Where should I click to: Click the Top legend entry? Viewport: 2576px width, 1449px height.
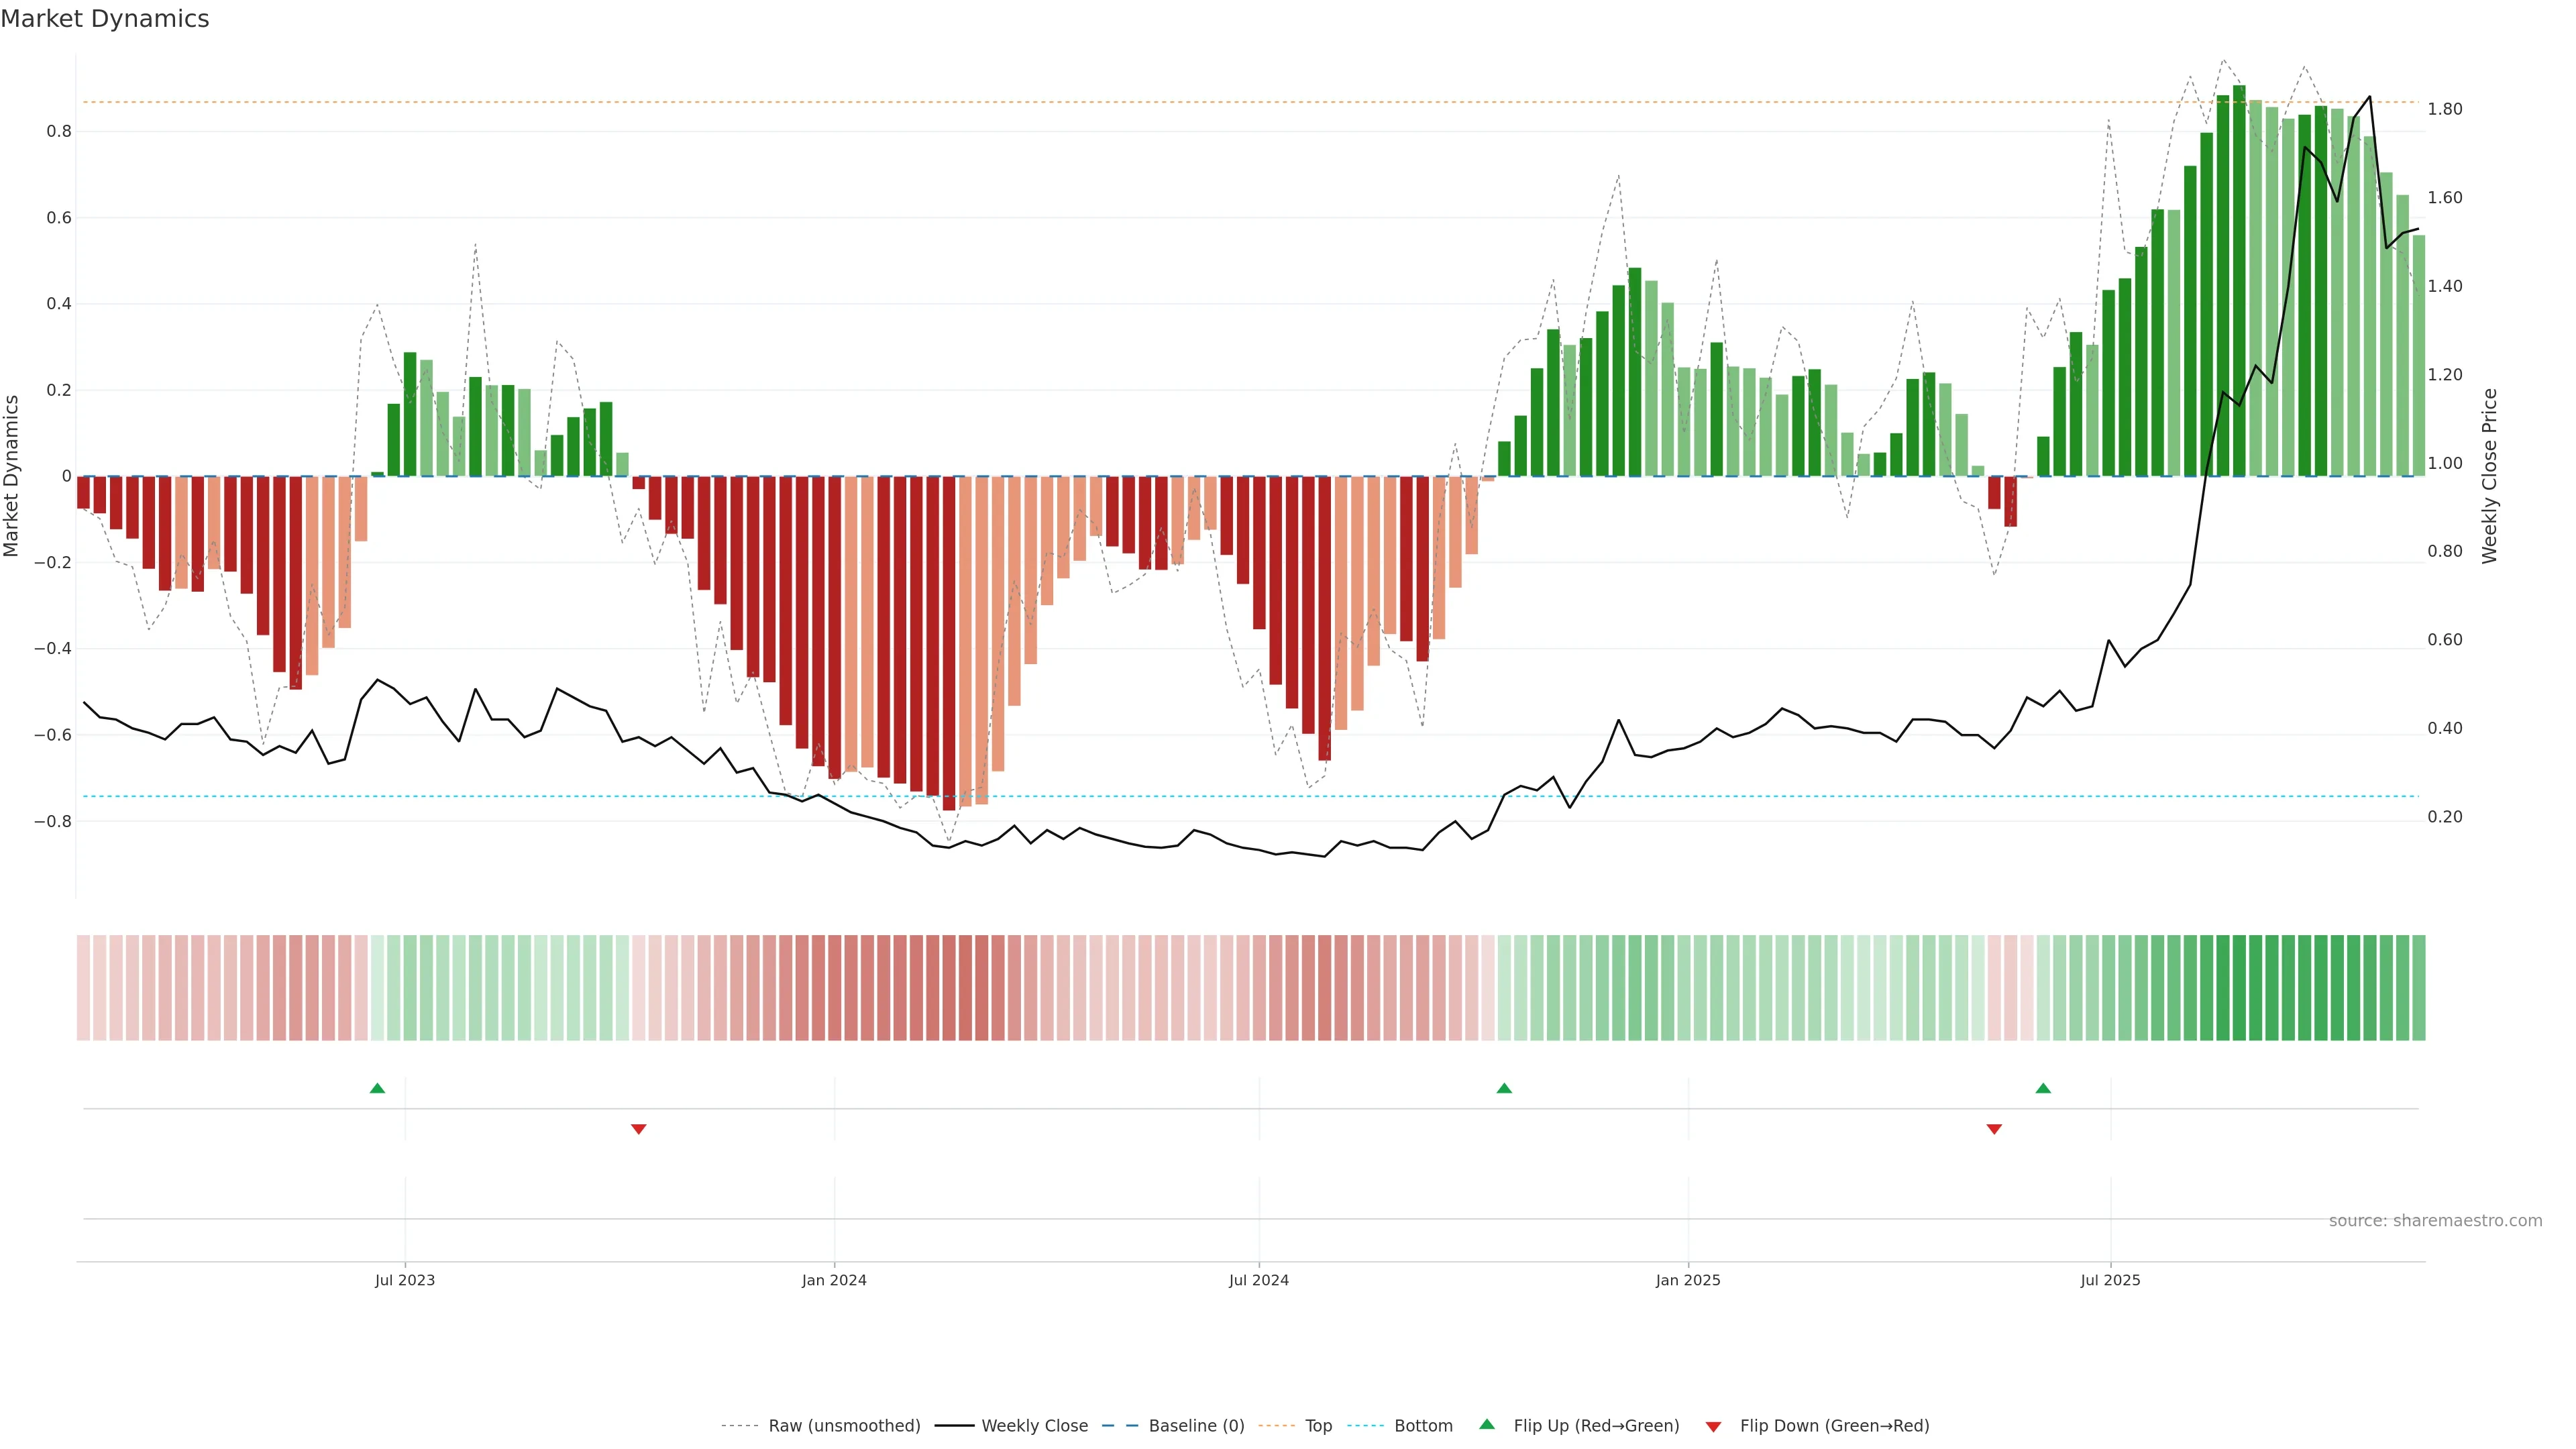pyautogui.click(x=1318, y=1426)
